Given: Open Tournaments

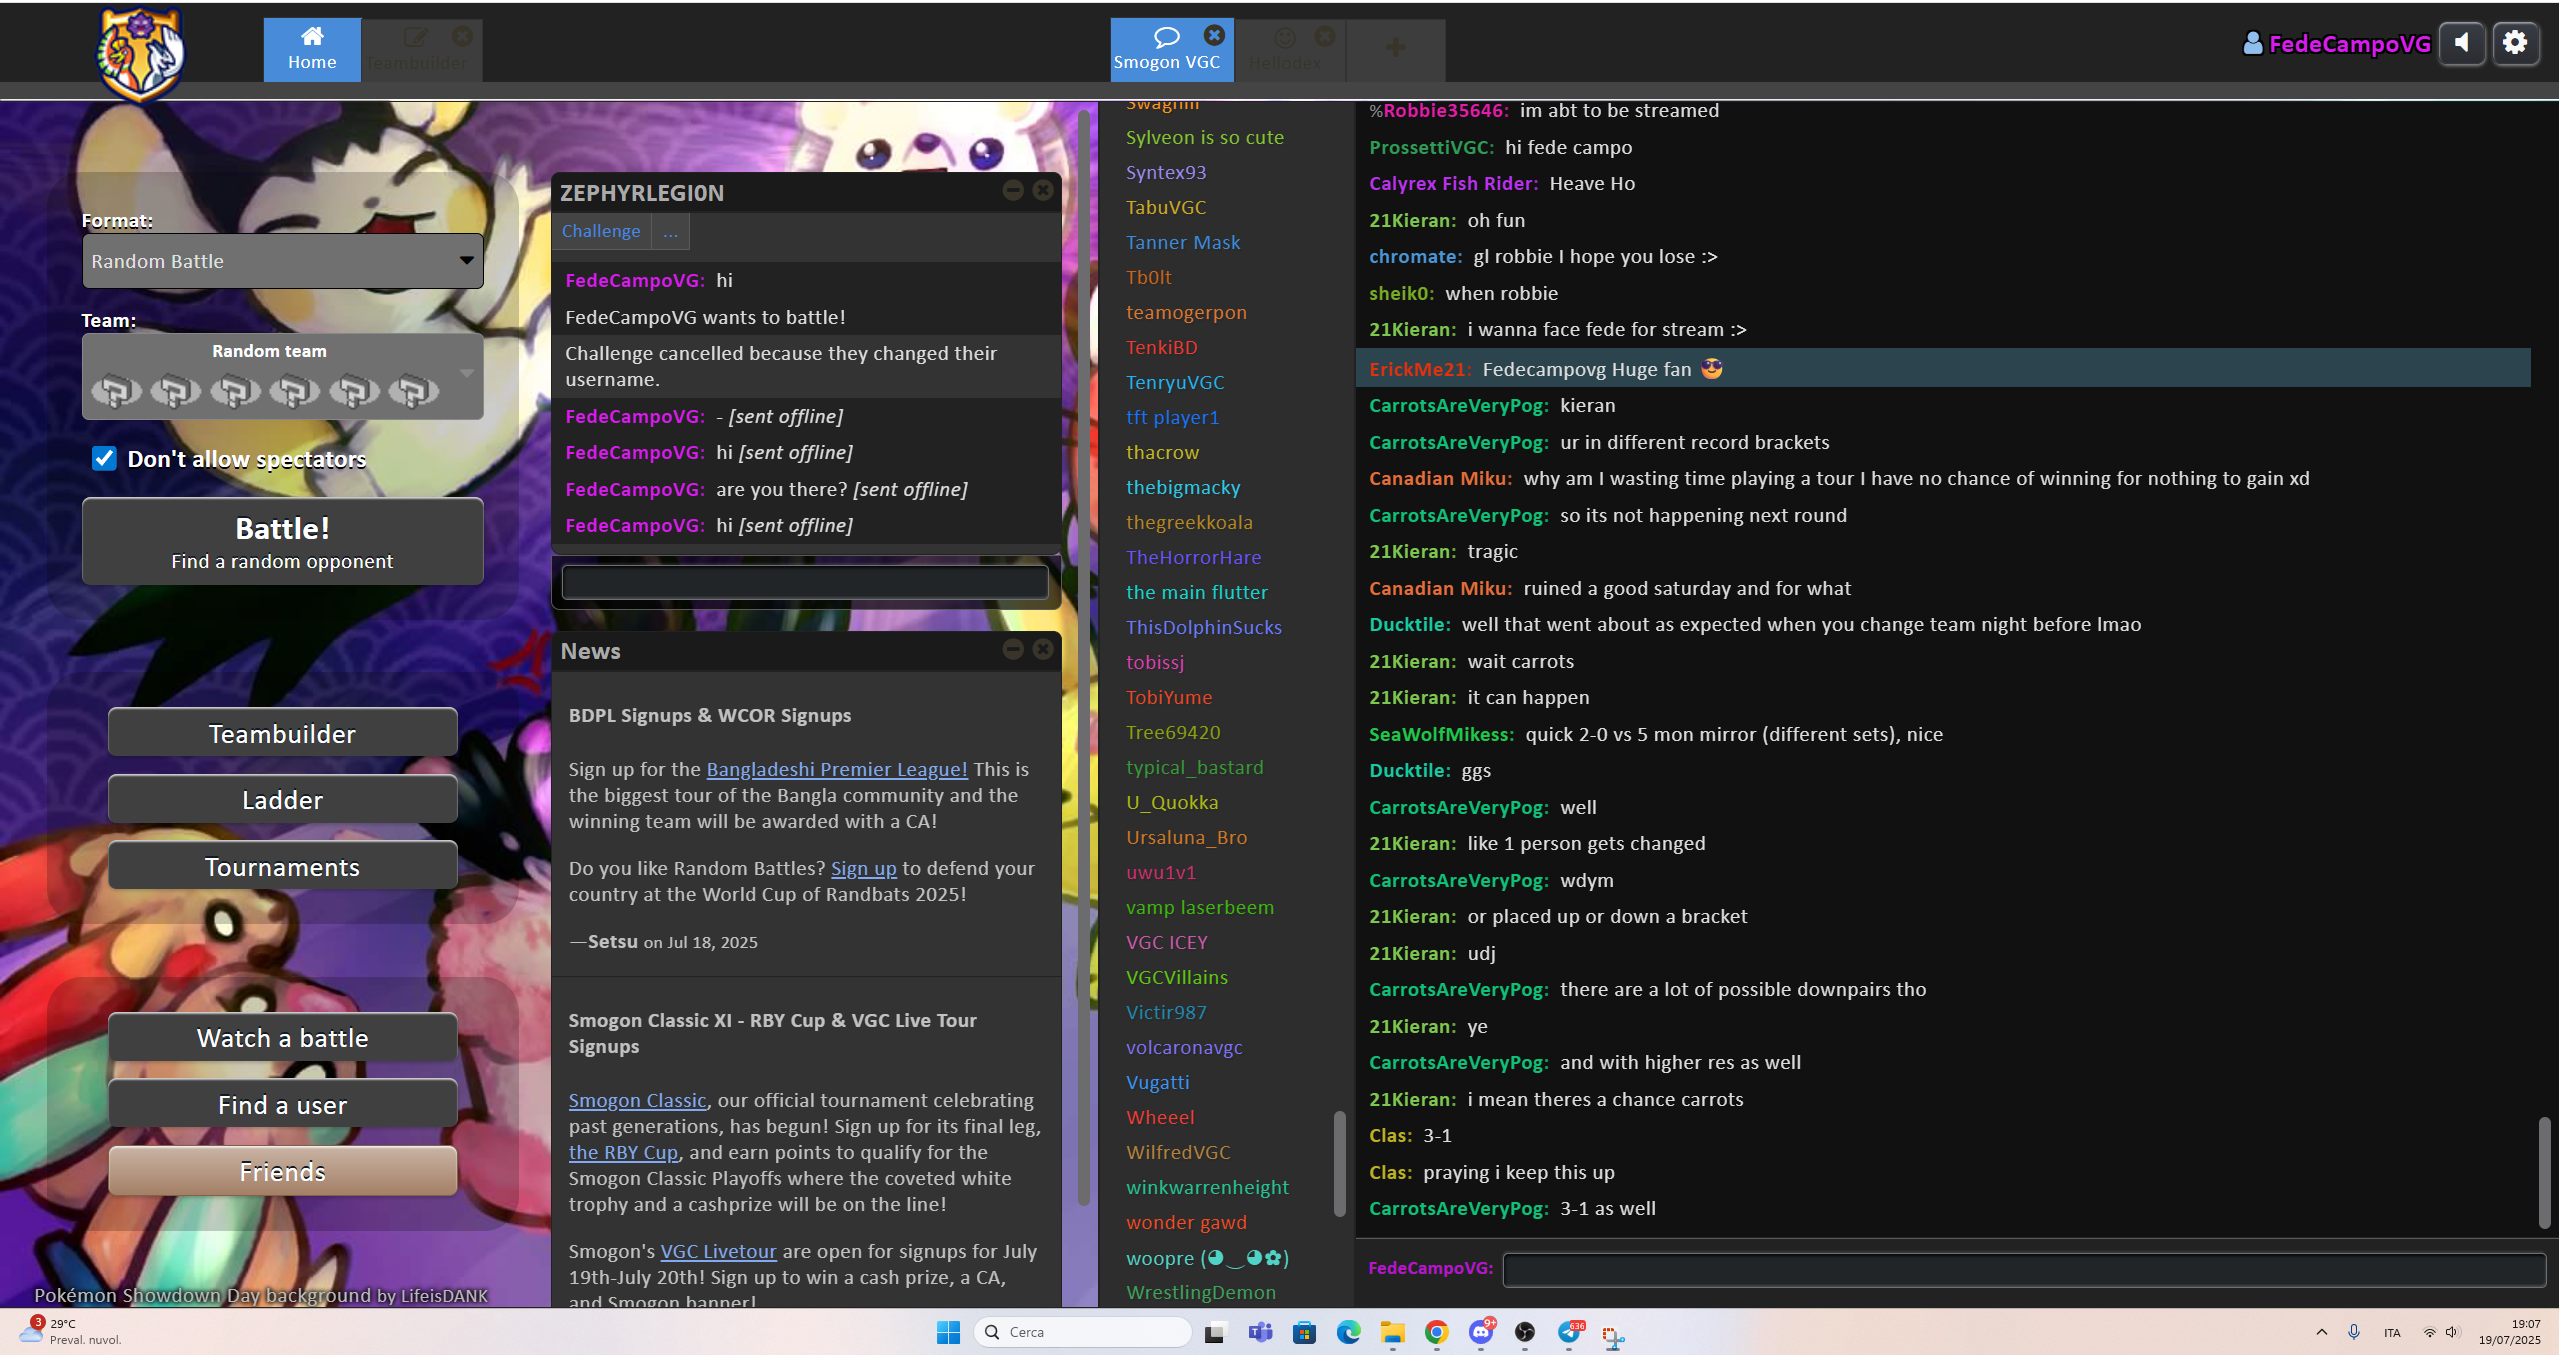Looking at the screenshot, I should pos(283,866).
